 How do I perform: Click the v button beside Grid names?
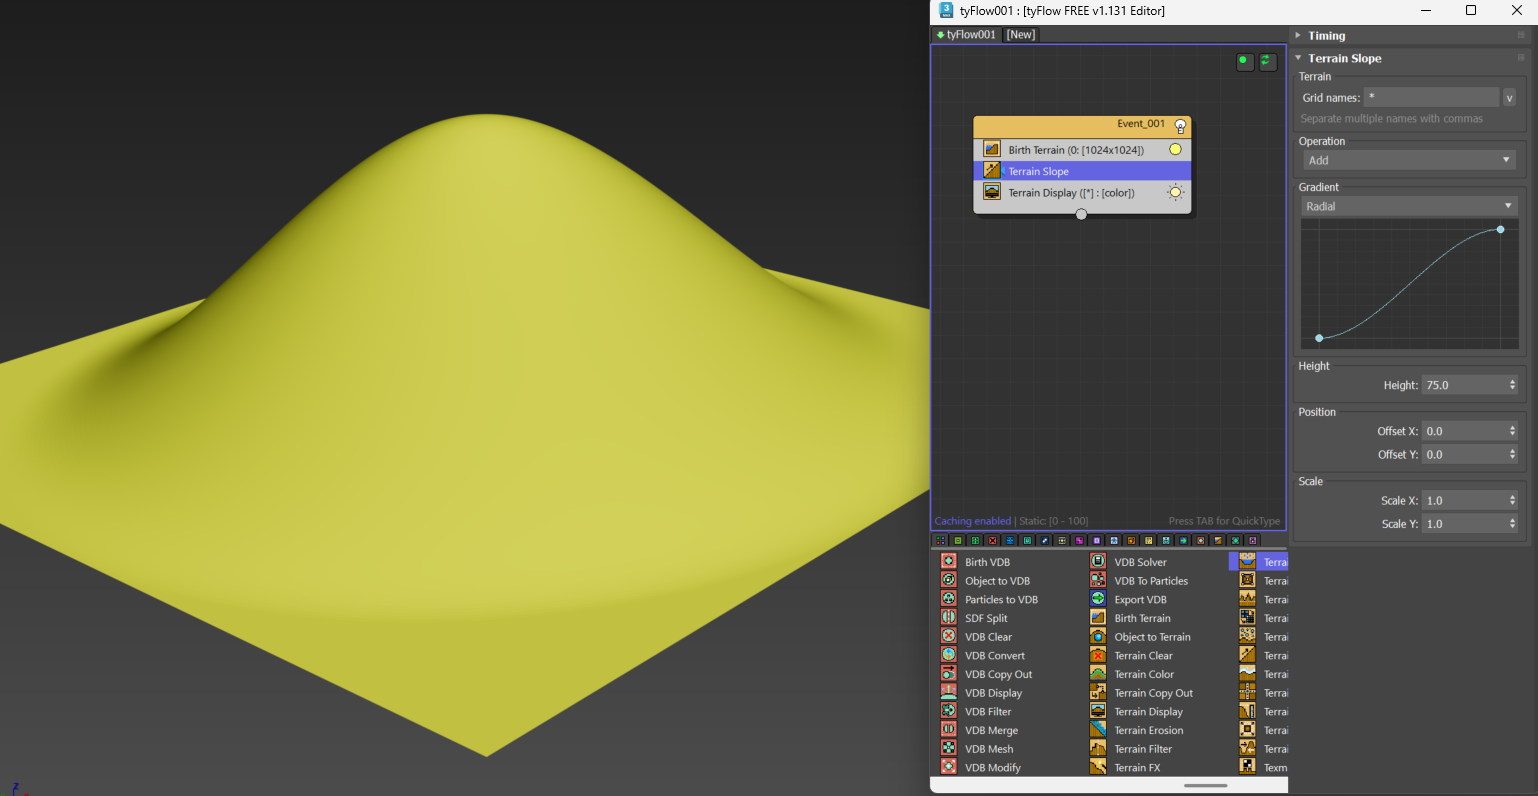click(x=1509, y=98)
